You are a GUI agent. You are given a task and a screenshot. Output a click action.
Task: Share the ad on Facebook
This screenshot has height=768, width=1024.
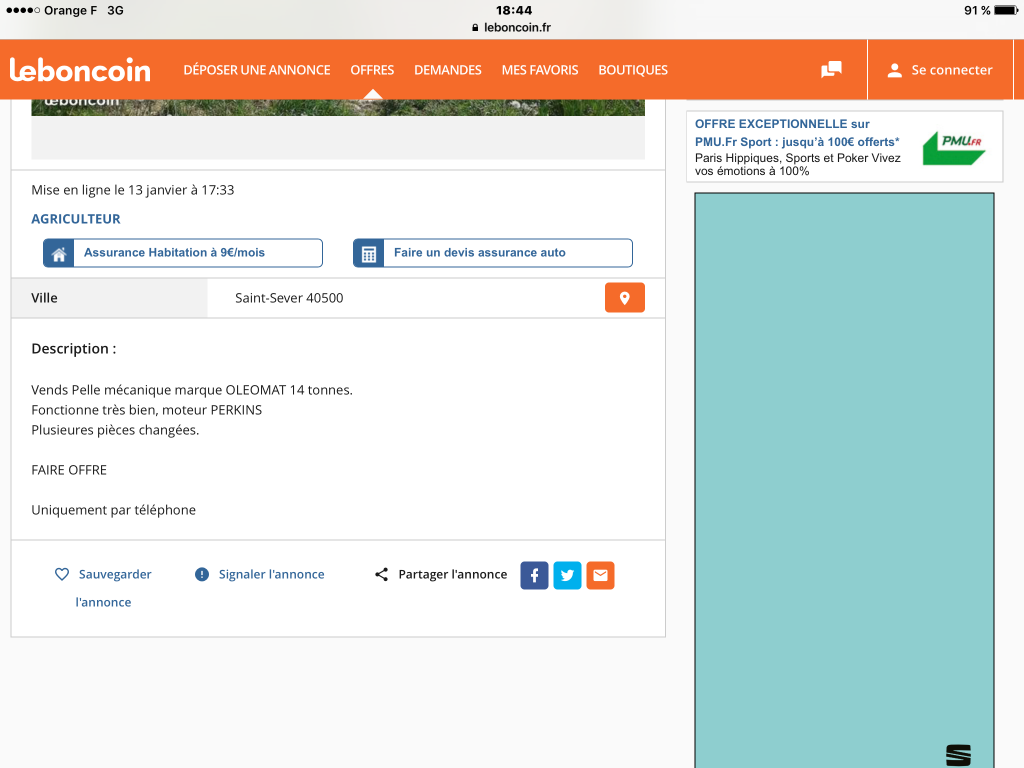534,575
